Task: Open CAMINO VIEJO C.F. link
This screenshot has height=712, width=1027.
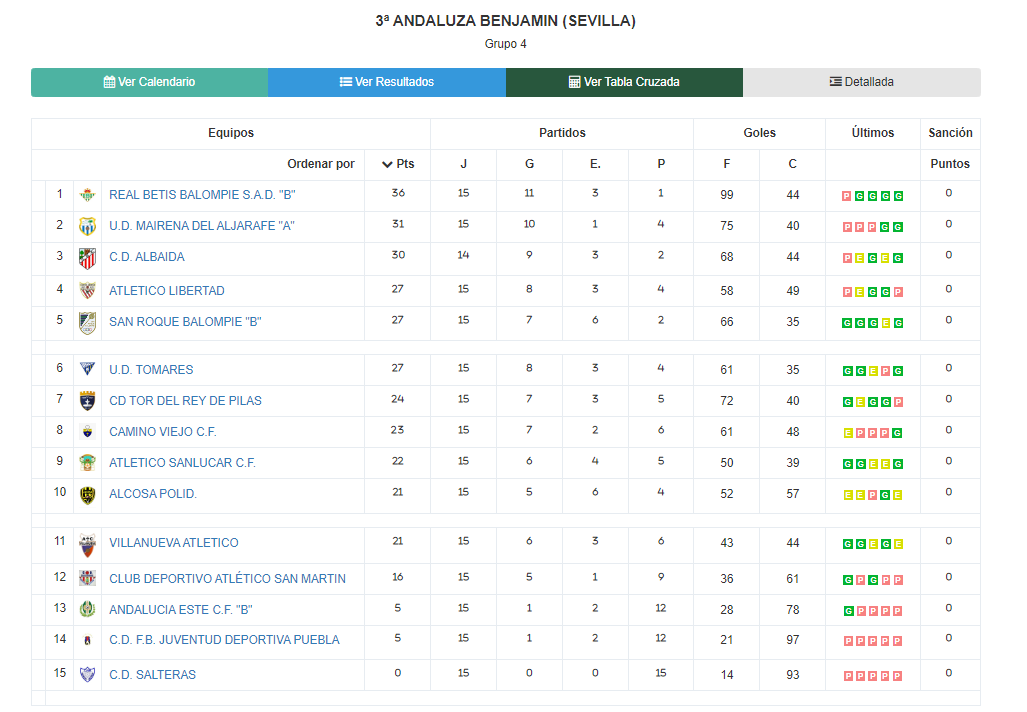Action: coord(162,432)
